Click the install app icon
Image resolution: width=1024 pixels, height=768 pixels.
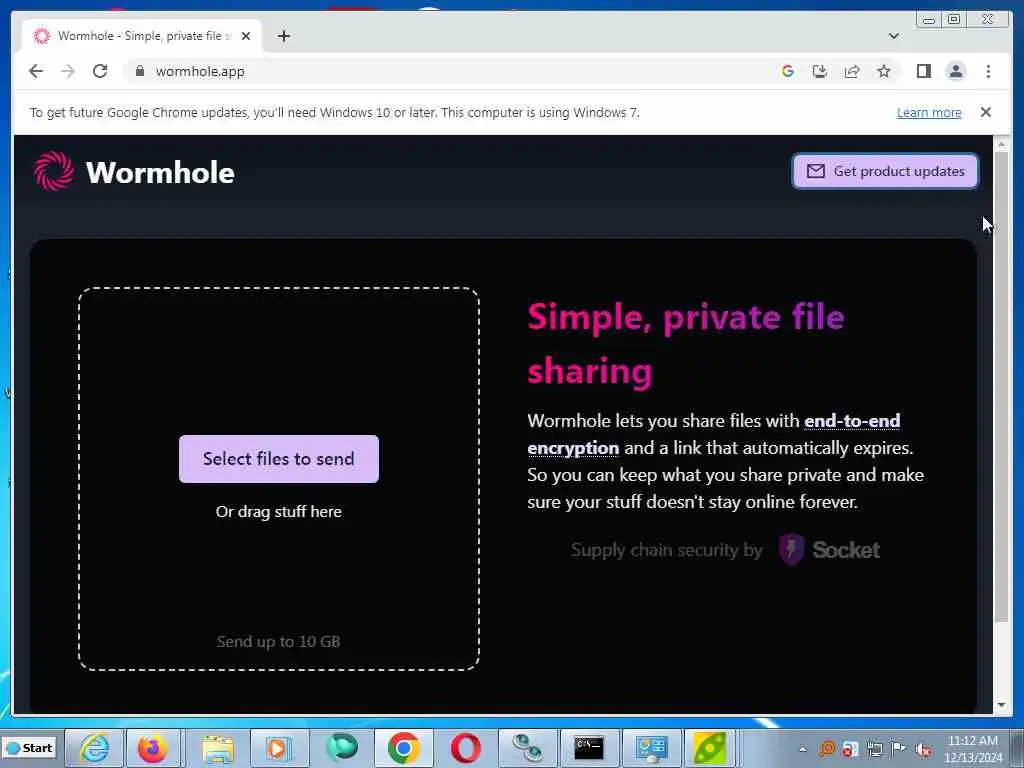pos(820,71)
